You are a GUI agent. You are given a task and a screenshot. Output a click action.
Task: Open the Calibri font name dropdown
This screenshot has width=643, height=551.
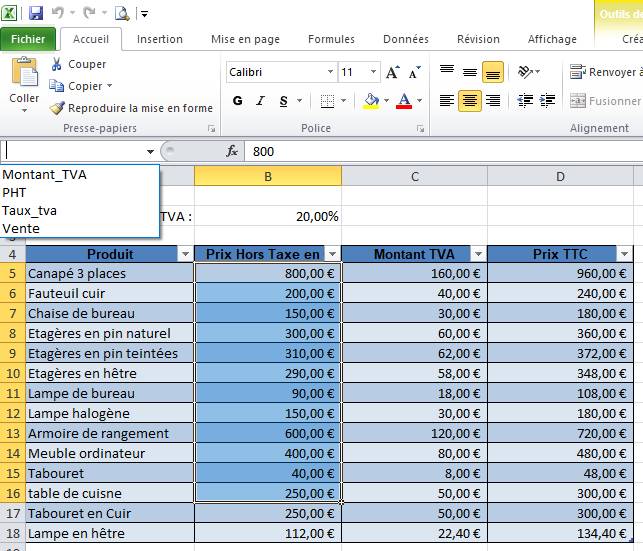click(x=330, y=73)
